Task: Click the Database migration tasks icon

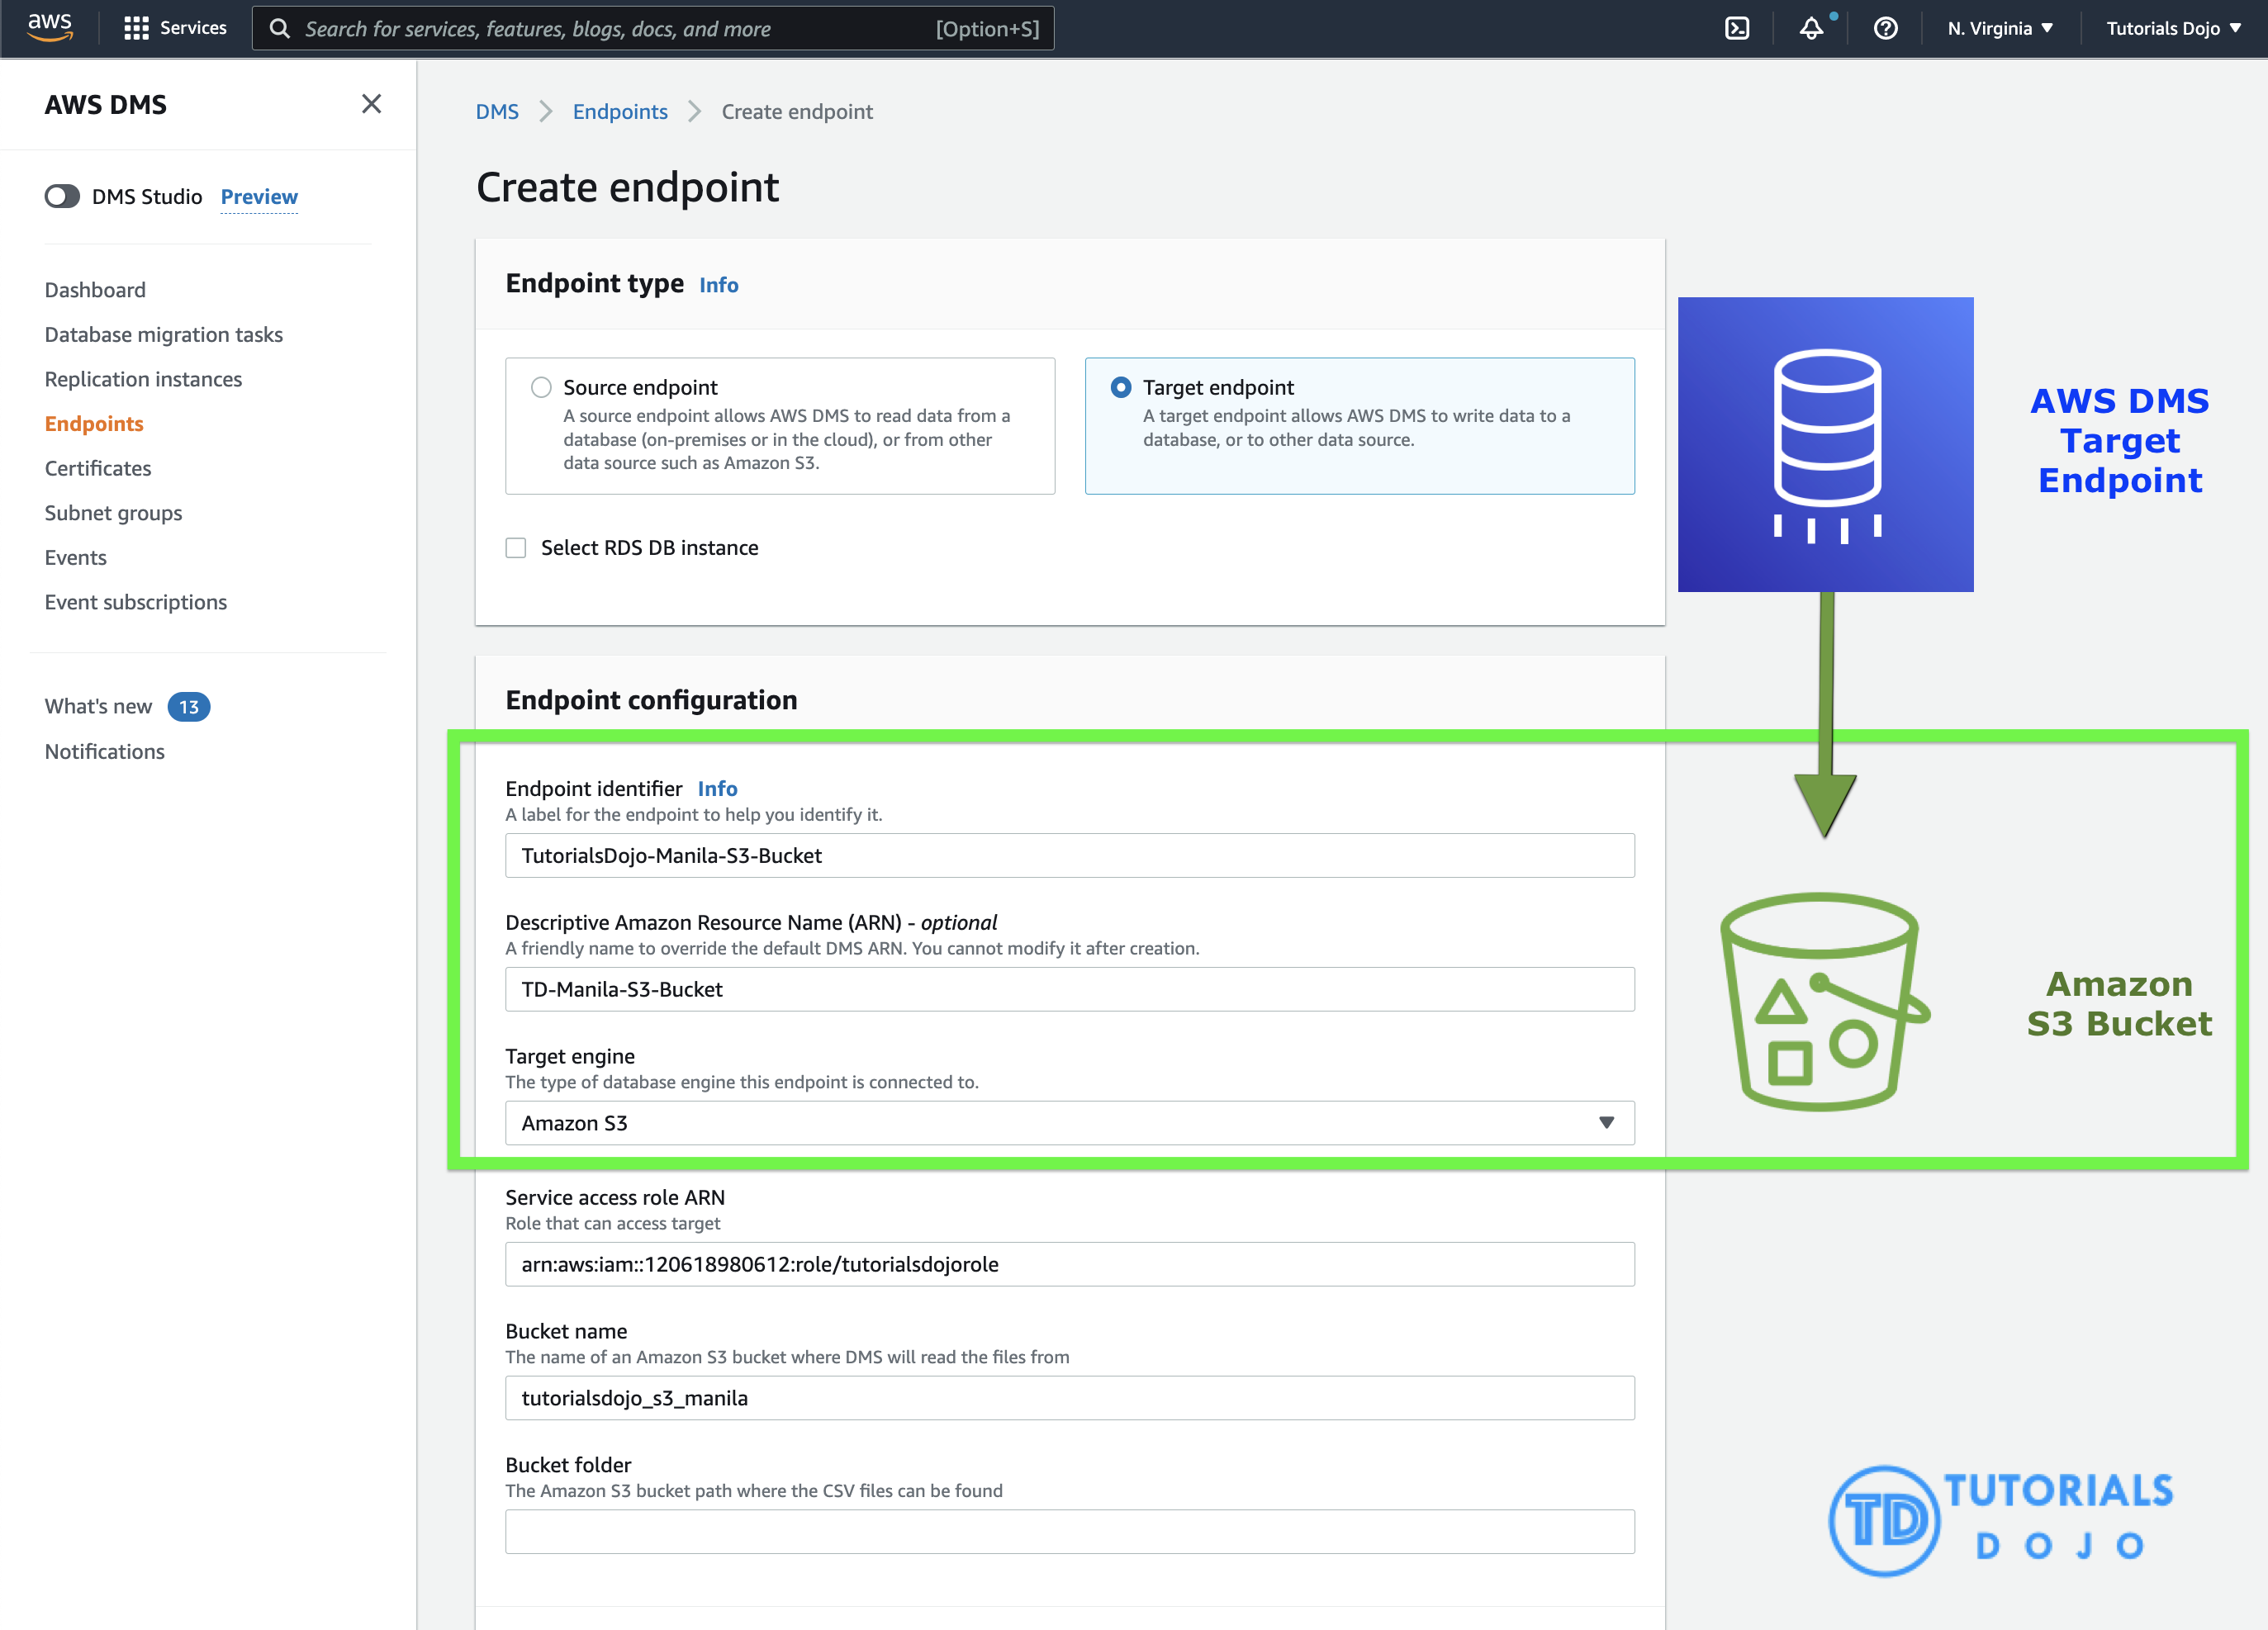Action: pos(164,333)
